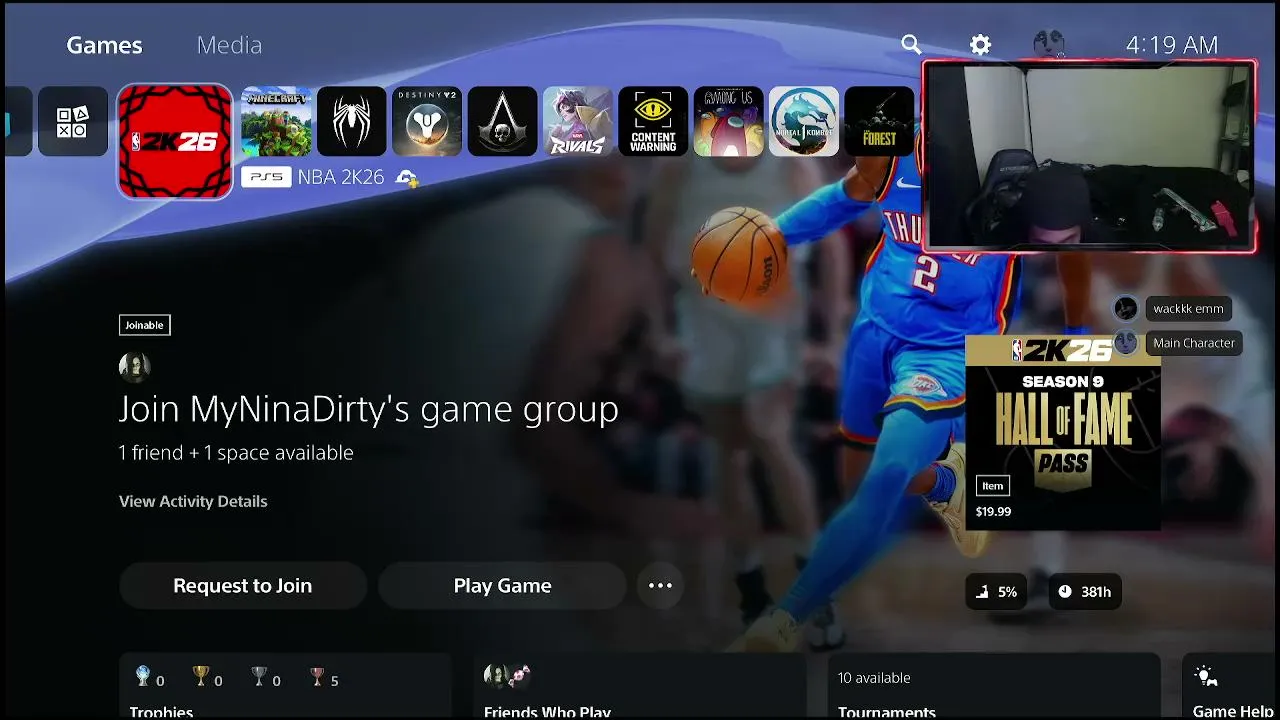
Task: Select the Minecraft game tile
Action: [276, 122]
